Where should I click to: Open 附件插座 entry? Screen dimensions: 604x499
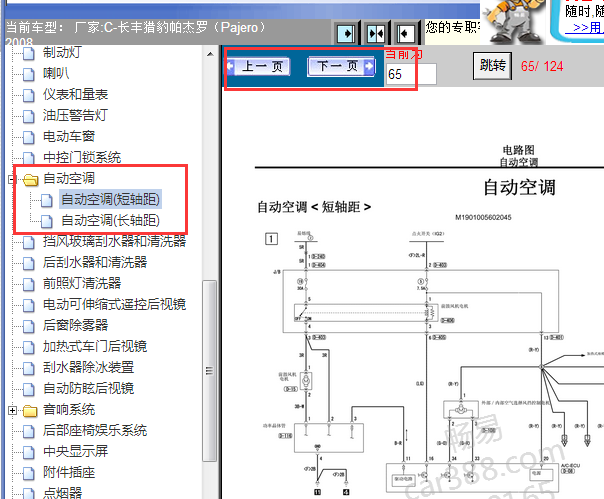[69, 472]
